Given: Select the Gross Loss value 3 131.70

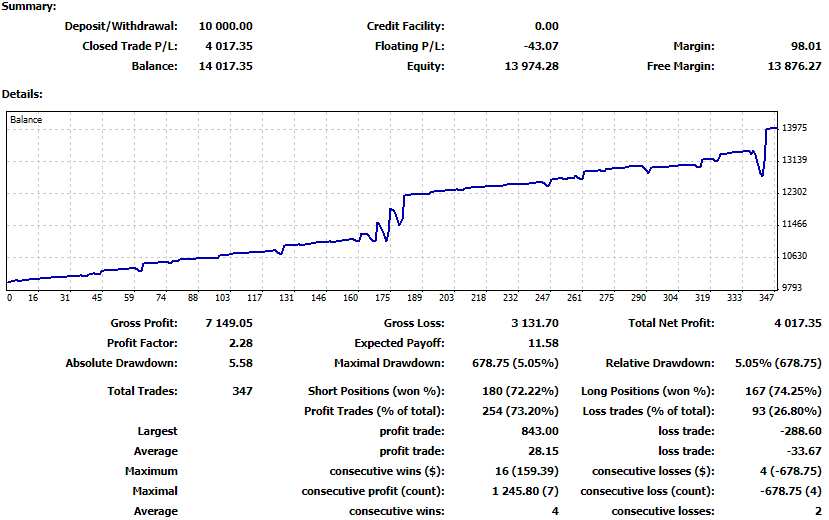Looking at the screenshot, I should tap(535, 323).
